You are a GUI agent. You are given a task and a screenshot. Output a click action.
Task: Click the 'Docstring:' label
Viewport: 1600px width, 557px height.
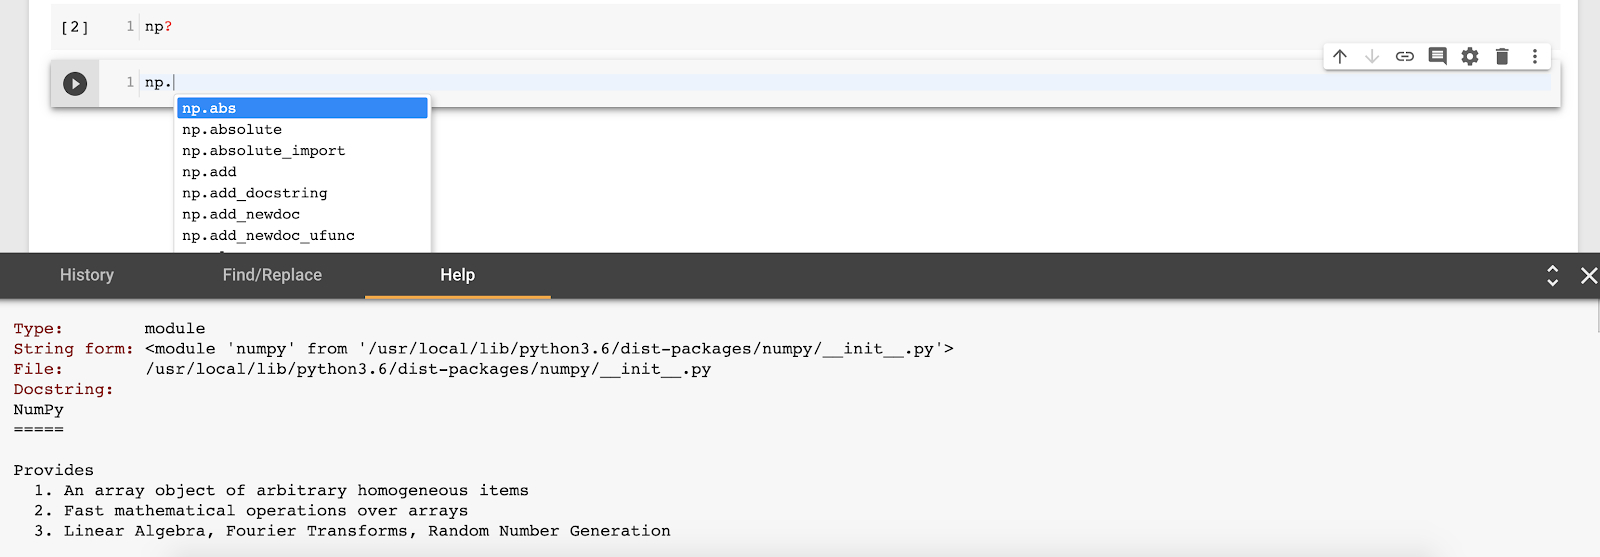click(63, 389)
